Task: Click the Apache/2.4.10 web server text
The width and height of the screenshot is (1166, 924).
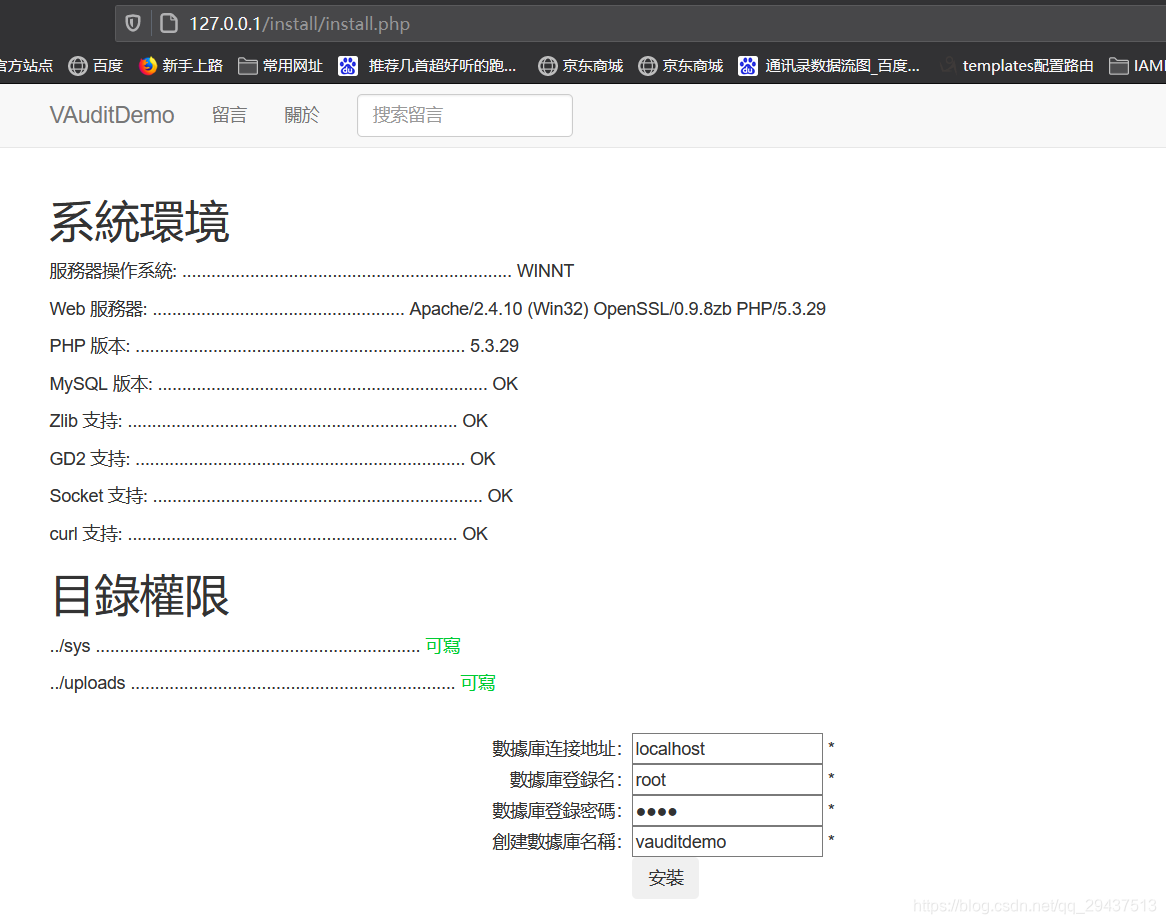Action: pos(617,309)
